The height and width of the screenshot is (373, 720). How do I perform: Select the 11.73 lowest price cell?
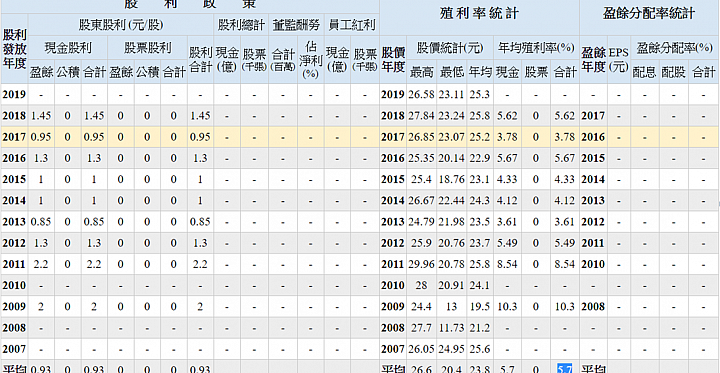(451, 328)
